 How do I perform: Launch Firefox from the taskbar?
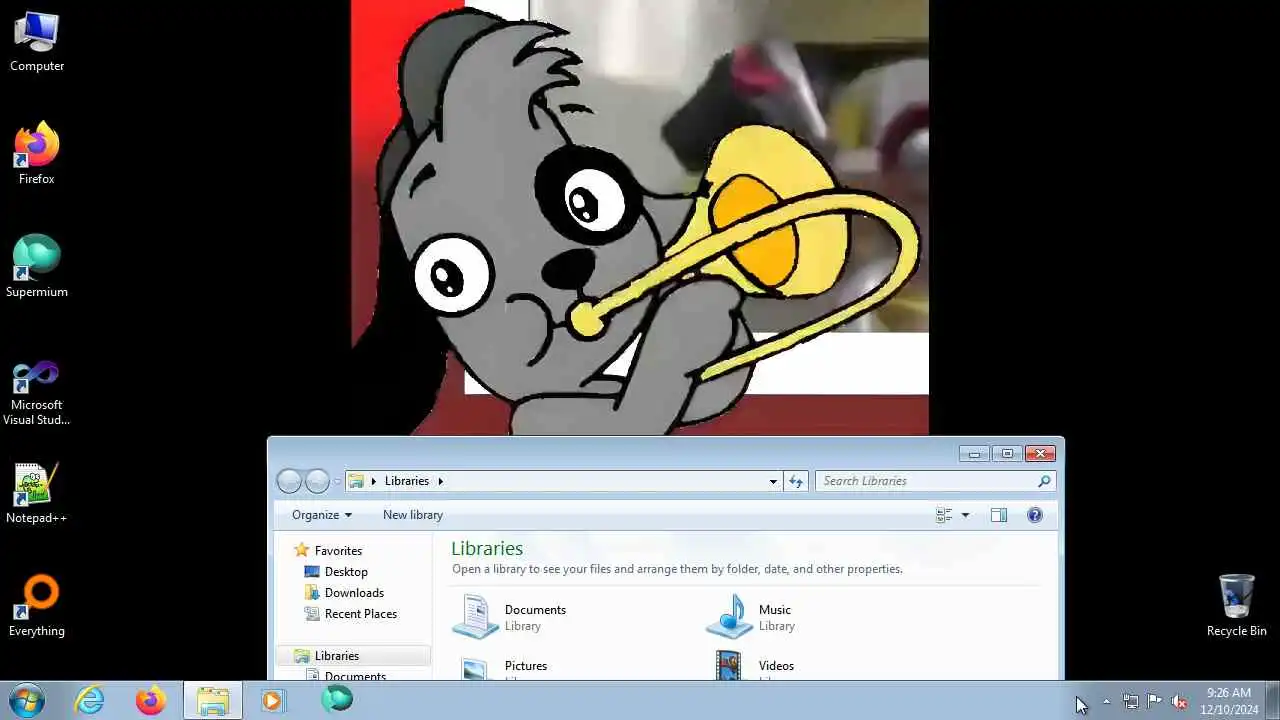point(151,700)
